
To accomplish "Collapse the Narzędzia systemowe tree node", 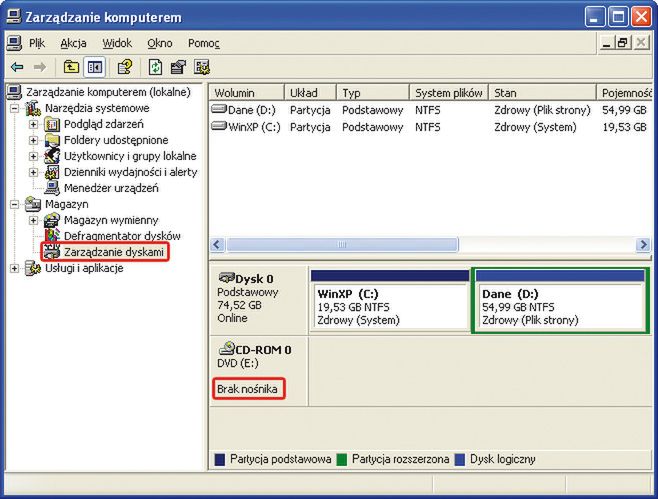I will point(14,108).
